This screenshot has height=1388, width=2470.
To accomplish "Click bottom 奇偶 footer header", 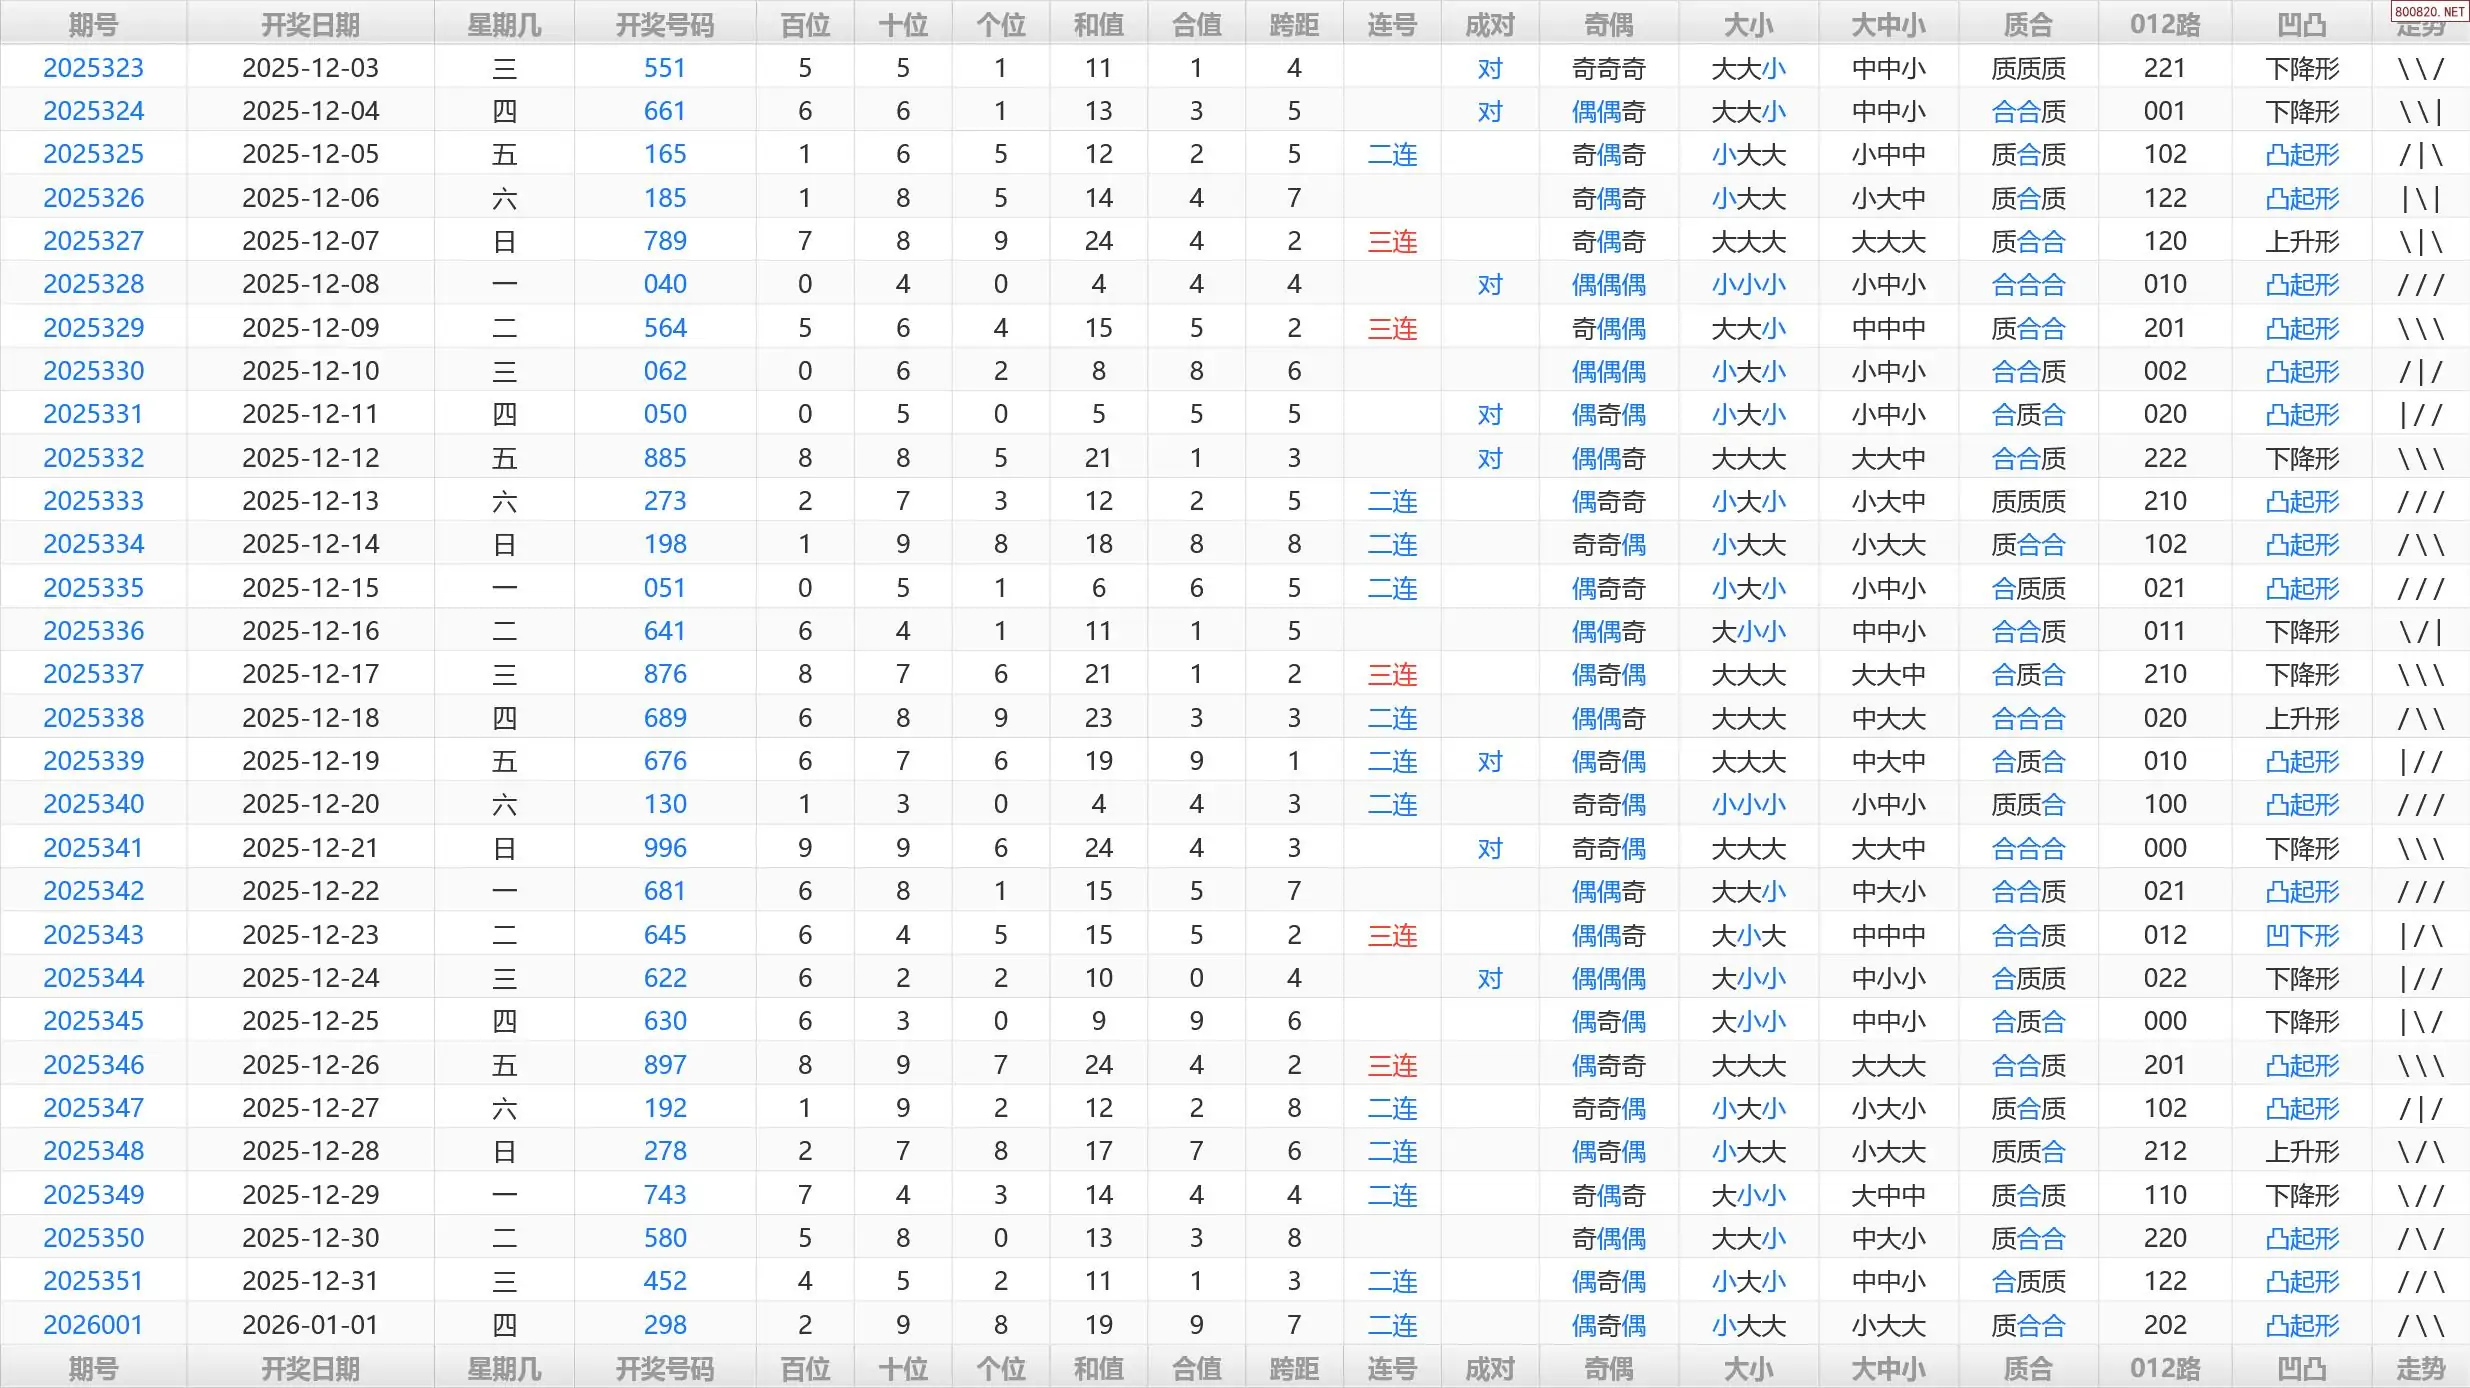I will [x=1608, y=1368].
